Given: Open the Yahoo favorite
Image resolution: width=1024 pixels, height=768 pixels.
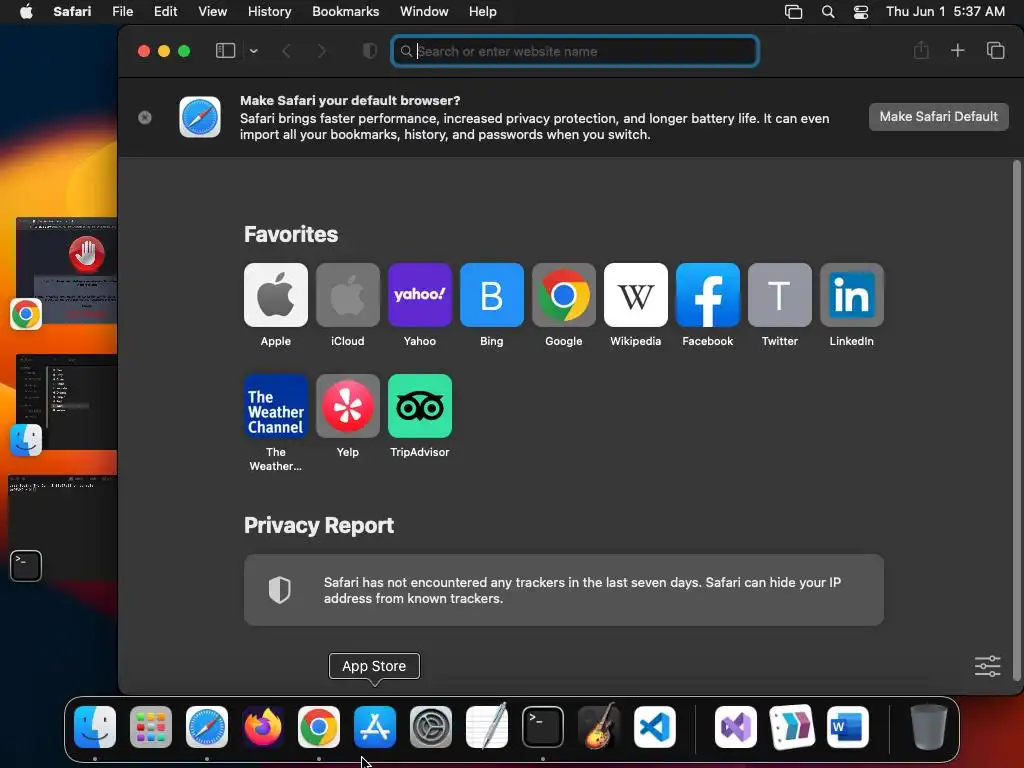Looking at the screenshot, I should tap(419, 295).
